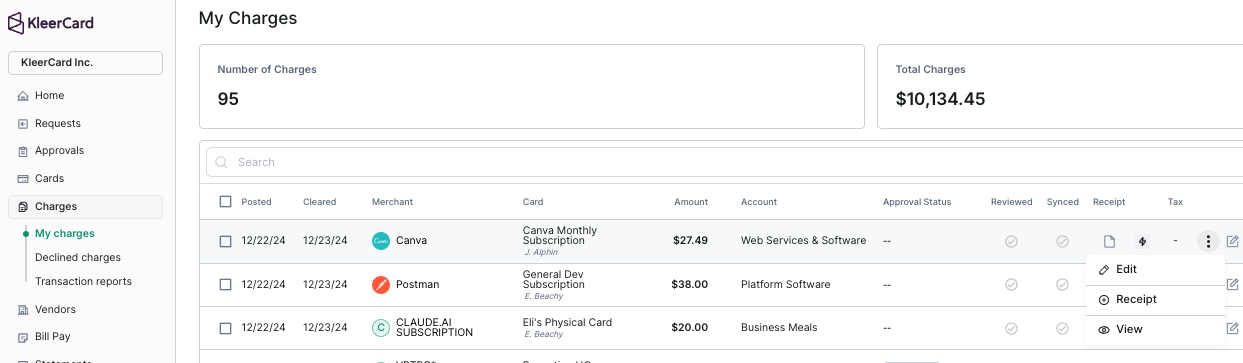1243x363 pixels.
Task: Choose Receipt from the context menu
Action: (1155, 300)
